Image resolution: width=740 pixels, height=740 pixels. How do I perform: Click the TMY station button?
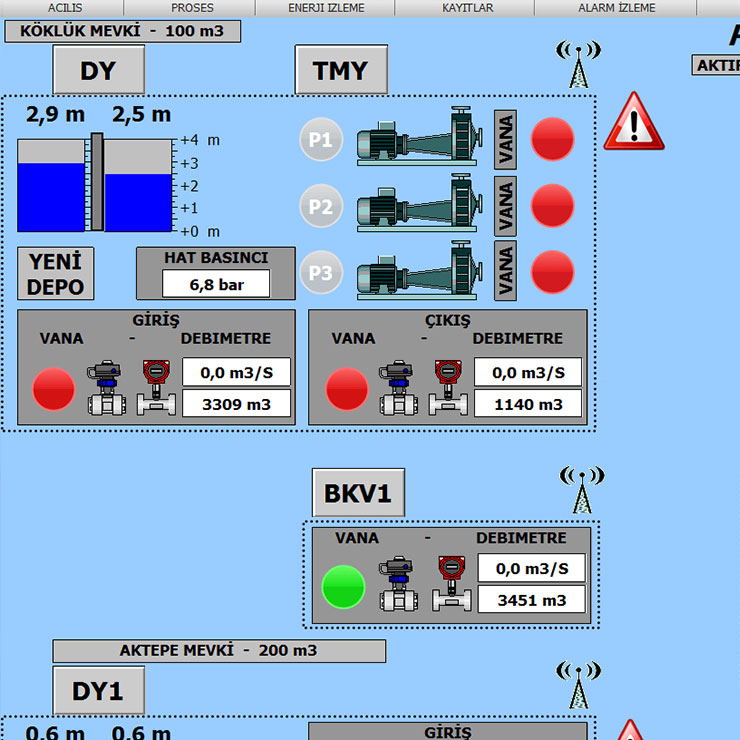[341, 70]
